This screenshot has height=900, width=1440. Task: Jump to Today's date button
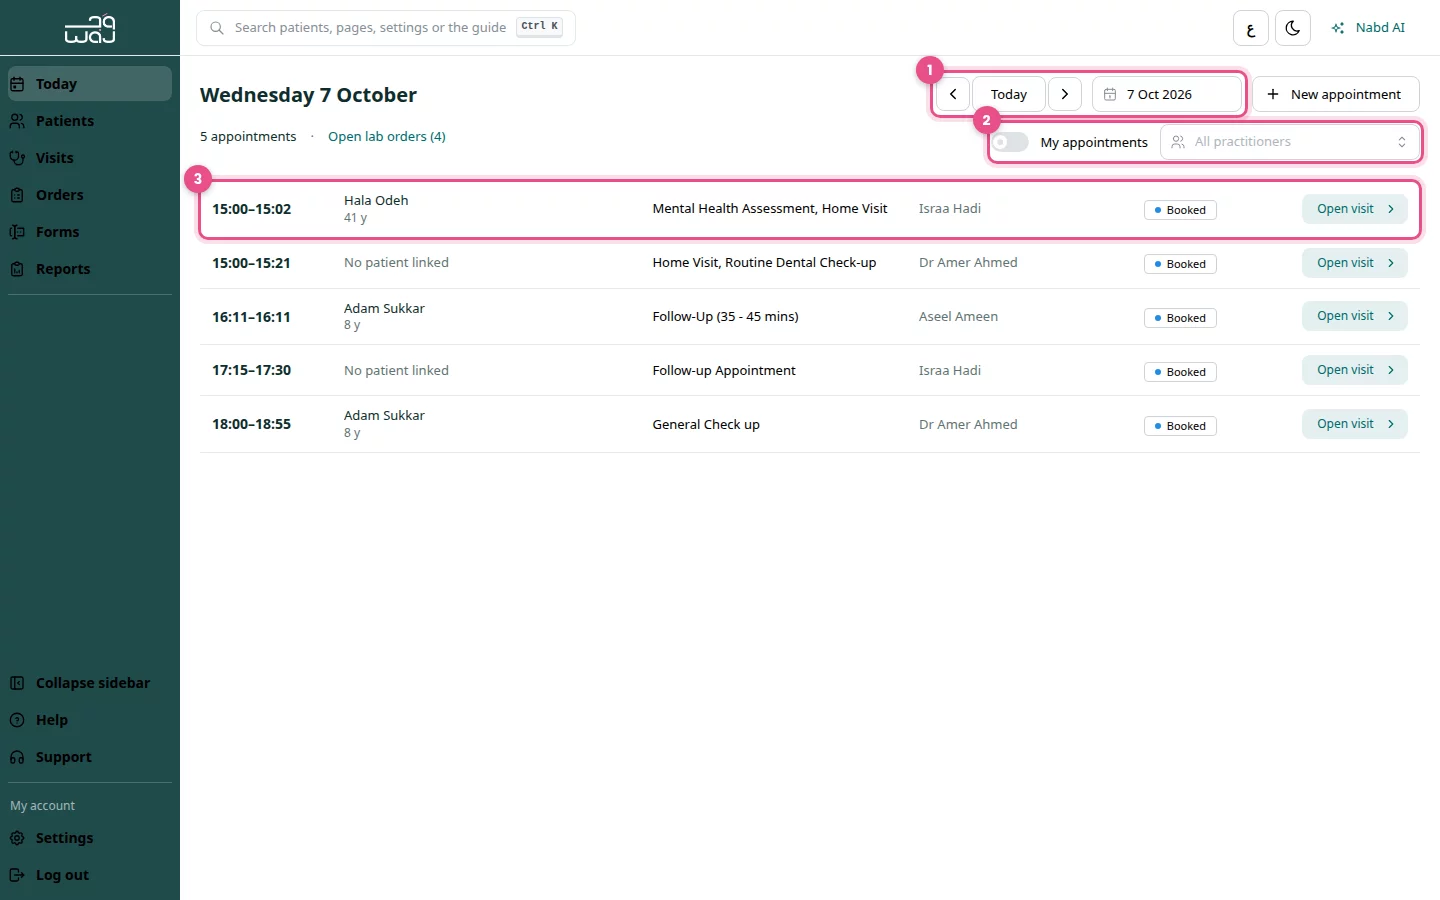pos(1008,94)
